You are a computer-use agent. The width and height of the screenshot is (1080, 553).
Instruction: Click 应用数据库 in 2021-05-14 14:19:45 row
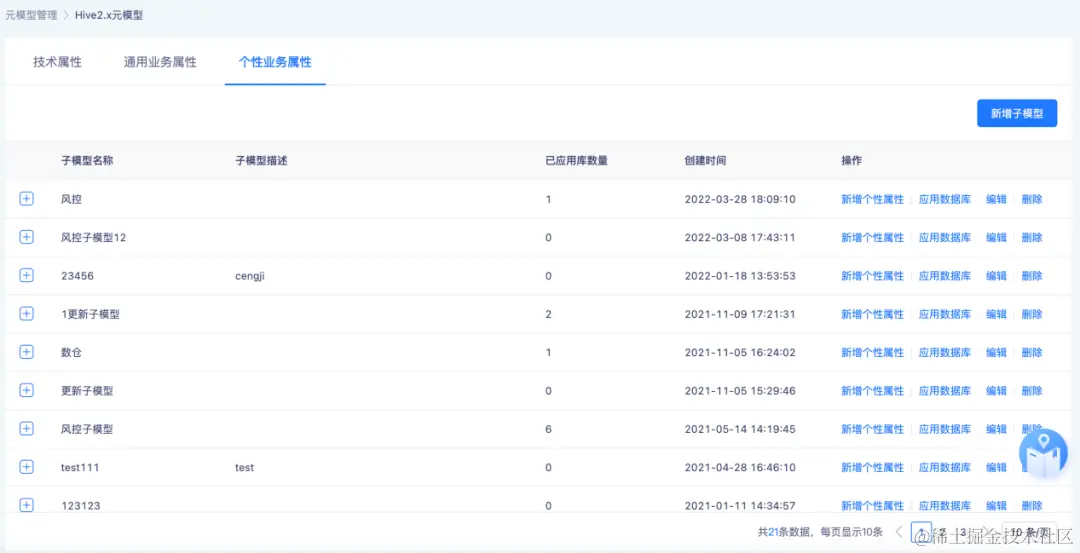point(945,429)
